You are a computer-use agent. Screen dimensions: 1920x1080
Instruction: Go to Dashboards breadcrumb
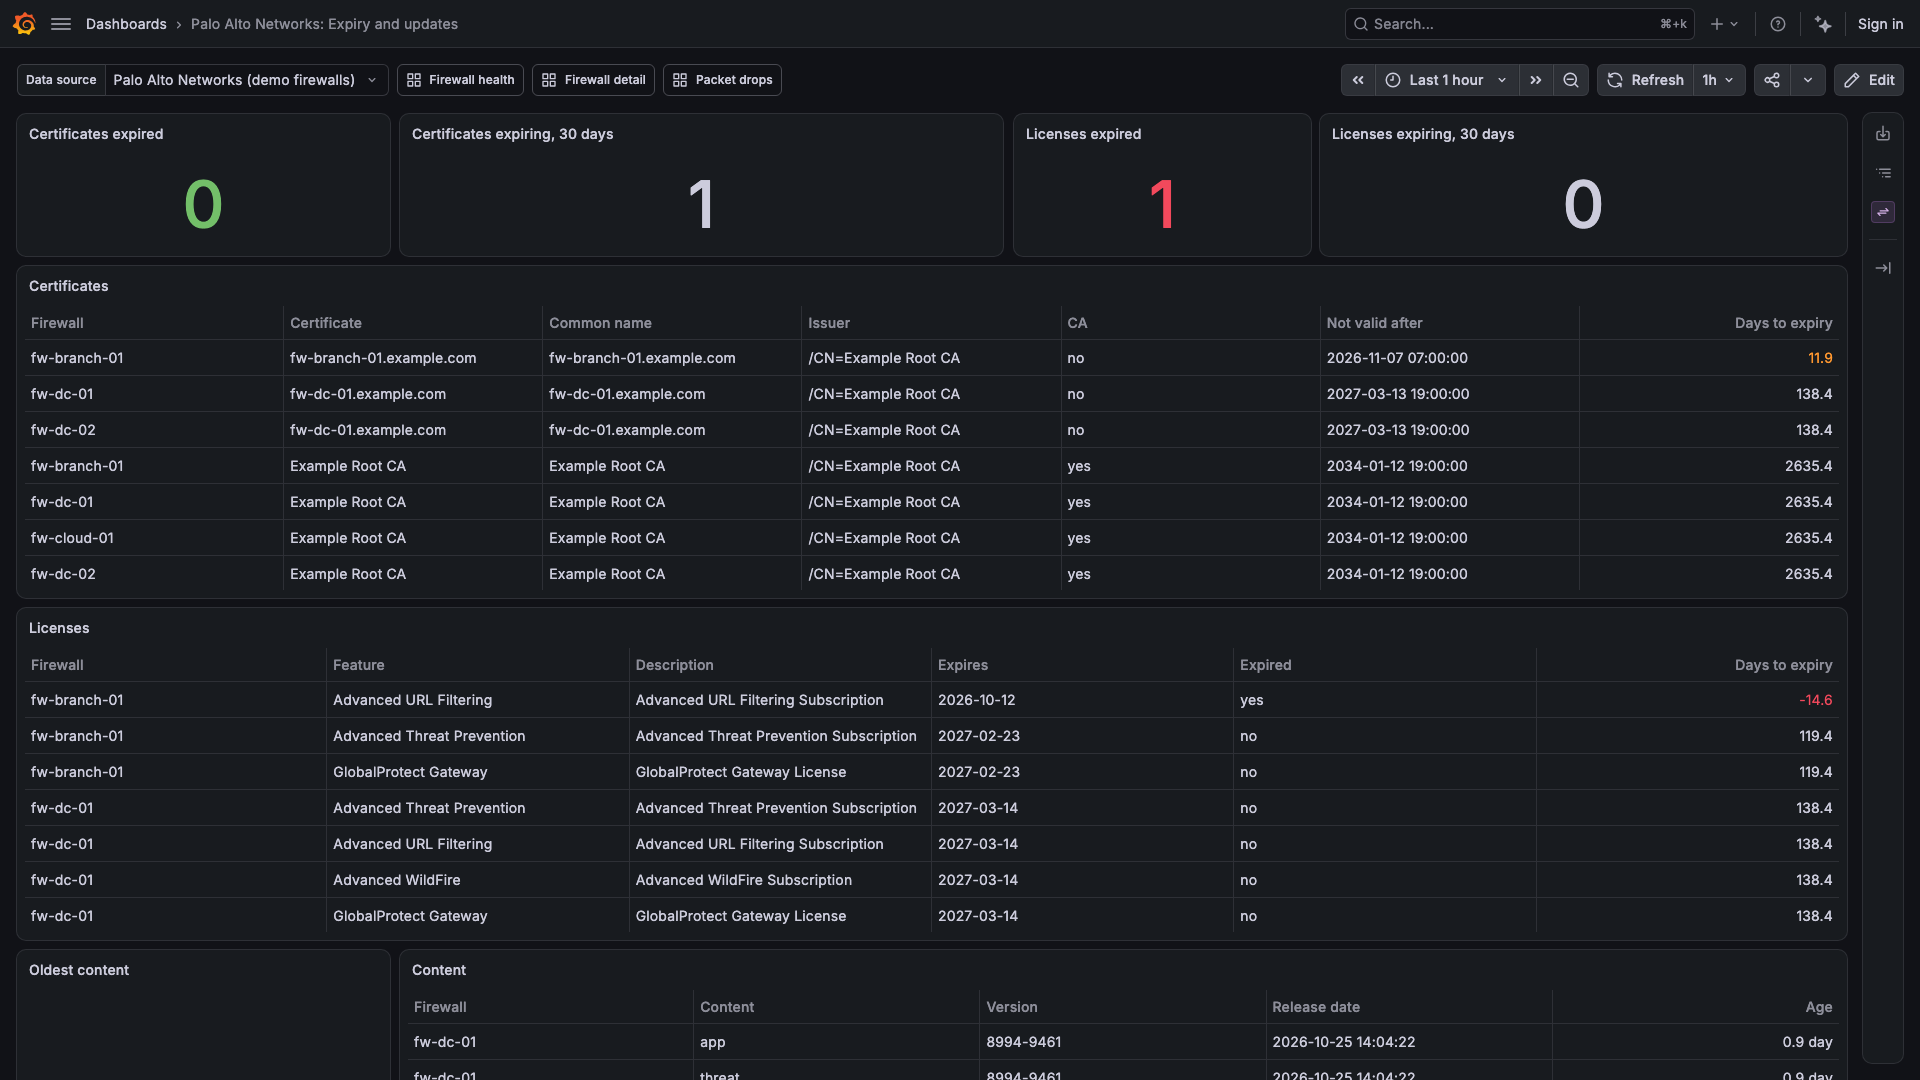coord(126,24)
